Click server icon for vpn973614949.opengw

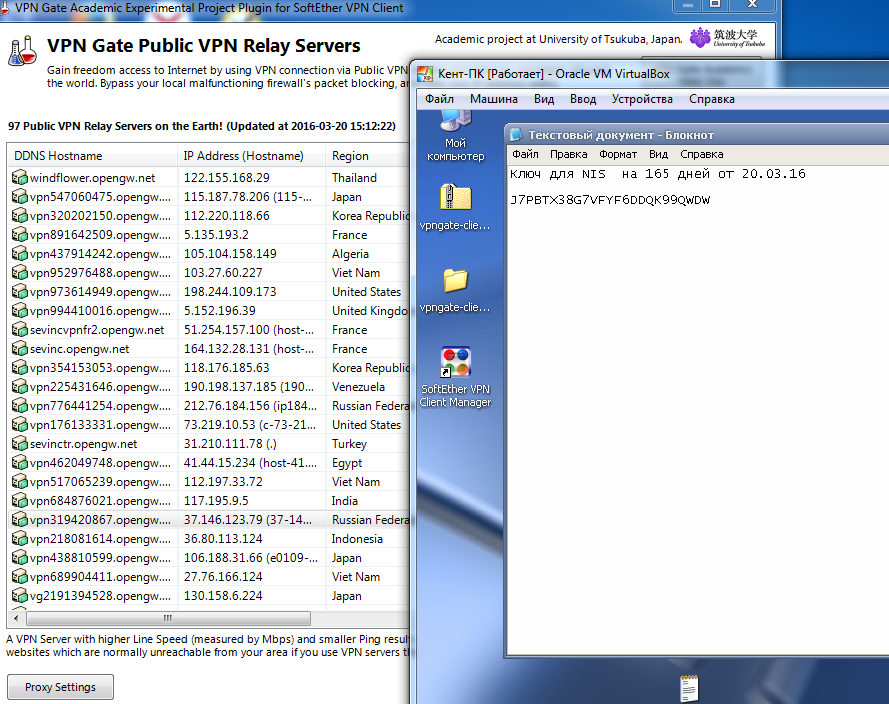click(x=20, y=292)
